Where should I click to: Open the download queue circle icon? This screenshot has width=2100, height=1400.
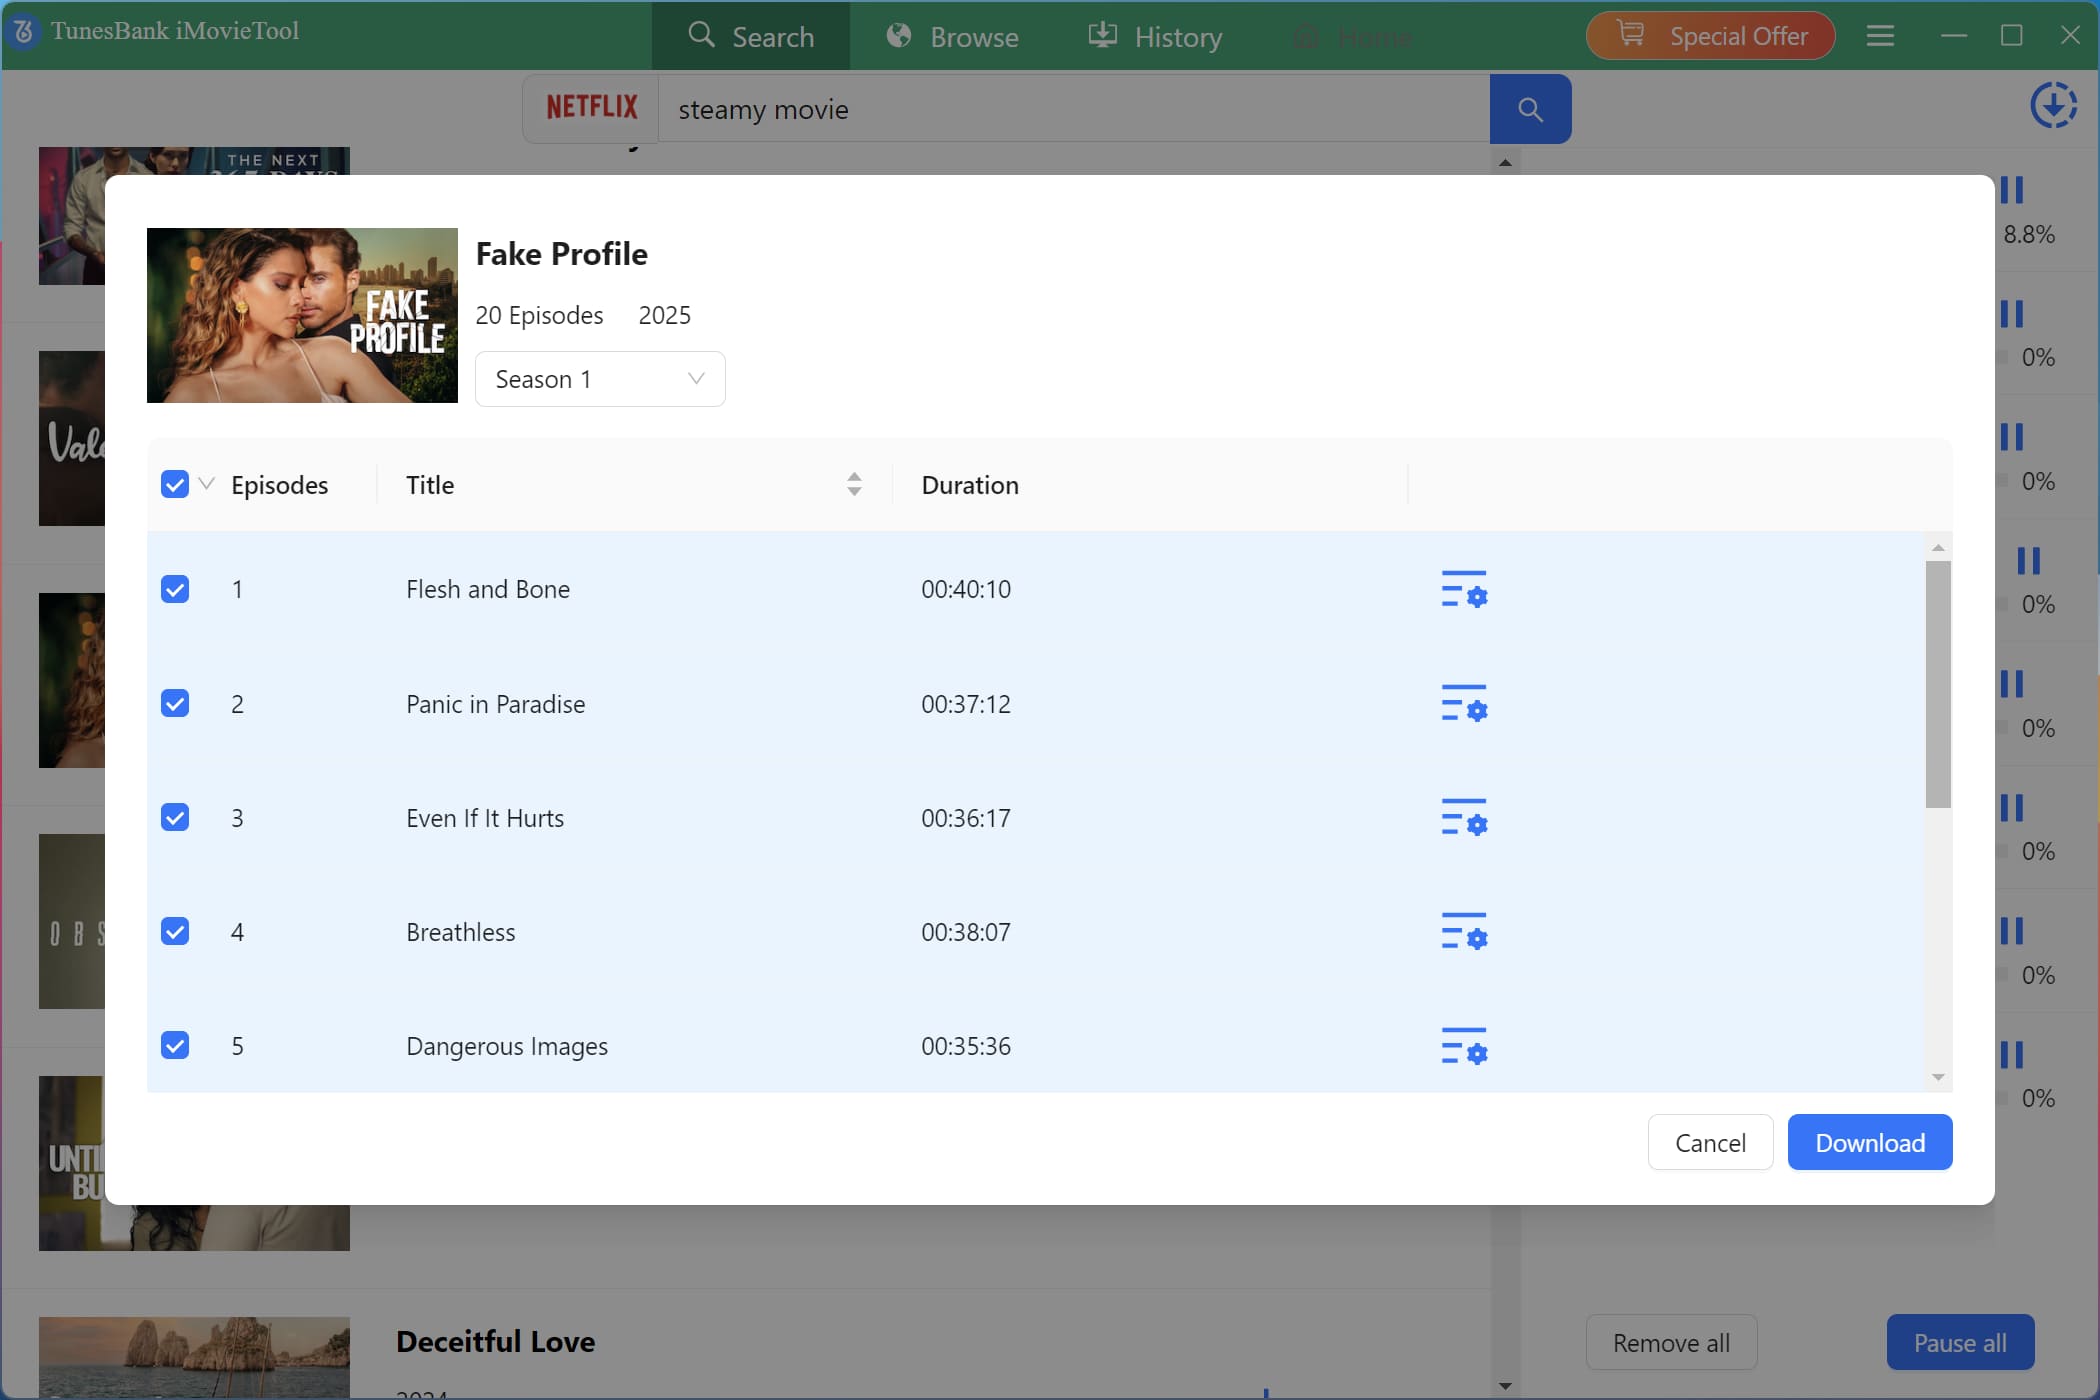tap(2053, 105)
